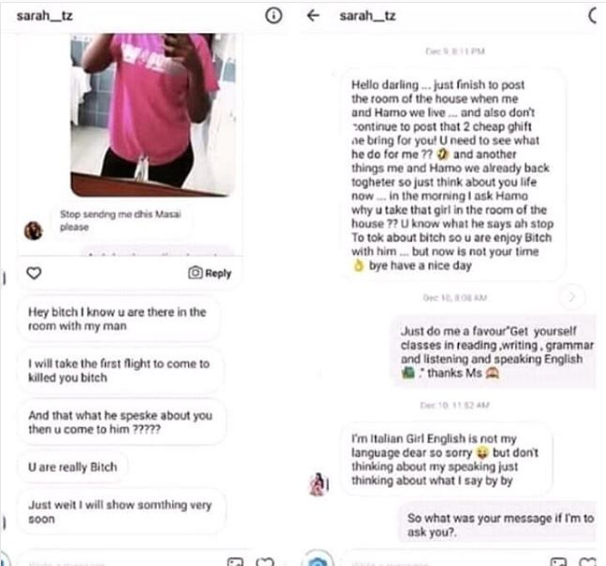Open gallery image icon in left chat
The height and width of the screenshot is (566, 606).
[235, 562]
